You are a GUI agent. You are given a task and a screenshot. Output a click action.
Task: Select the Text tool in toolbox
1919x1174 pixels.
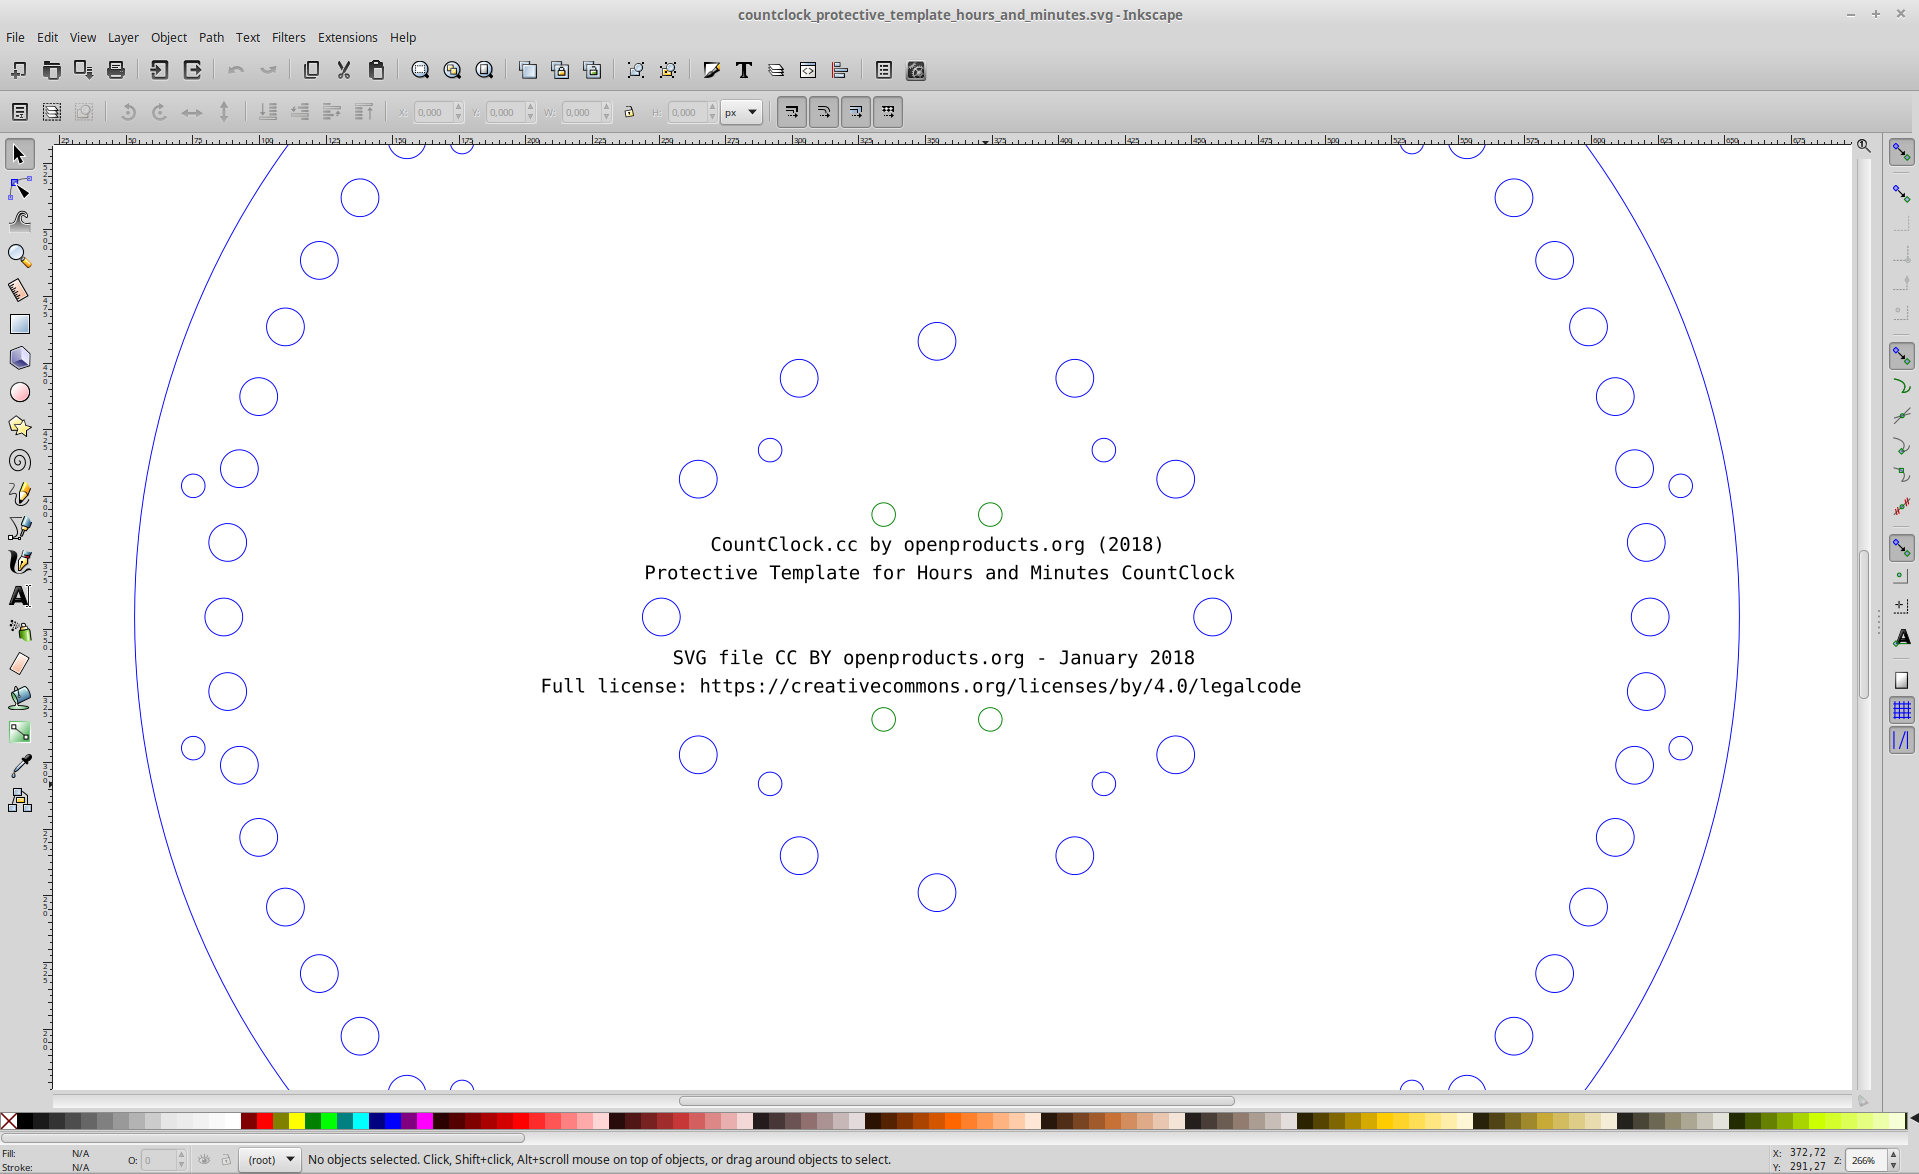coord(19,596)
